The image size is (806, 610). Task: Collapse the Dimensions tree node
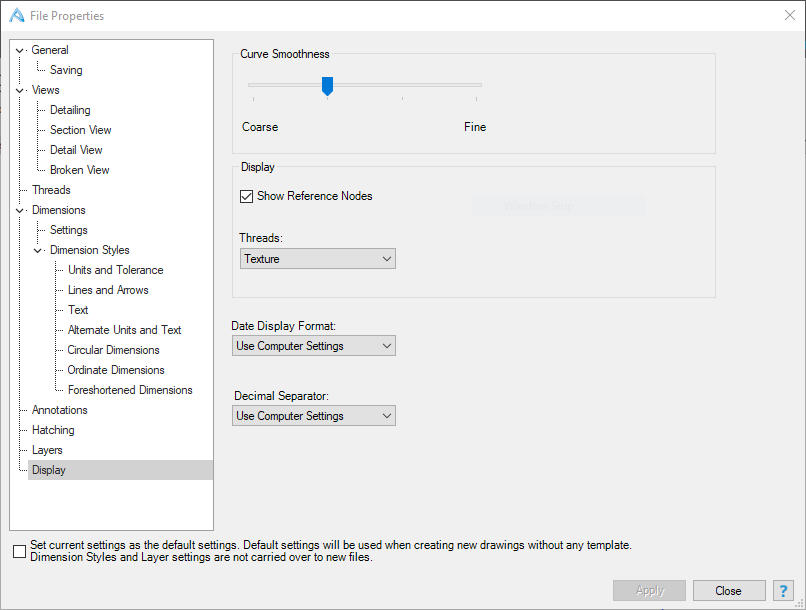(x=20, y=210)
